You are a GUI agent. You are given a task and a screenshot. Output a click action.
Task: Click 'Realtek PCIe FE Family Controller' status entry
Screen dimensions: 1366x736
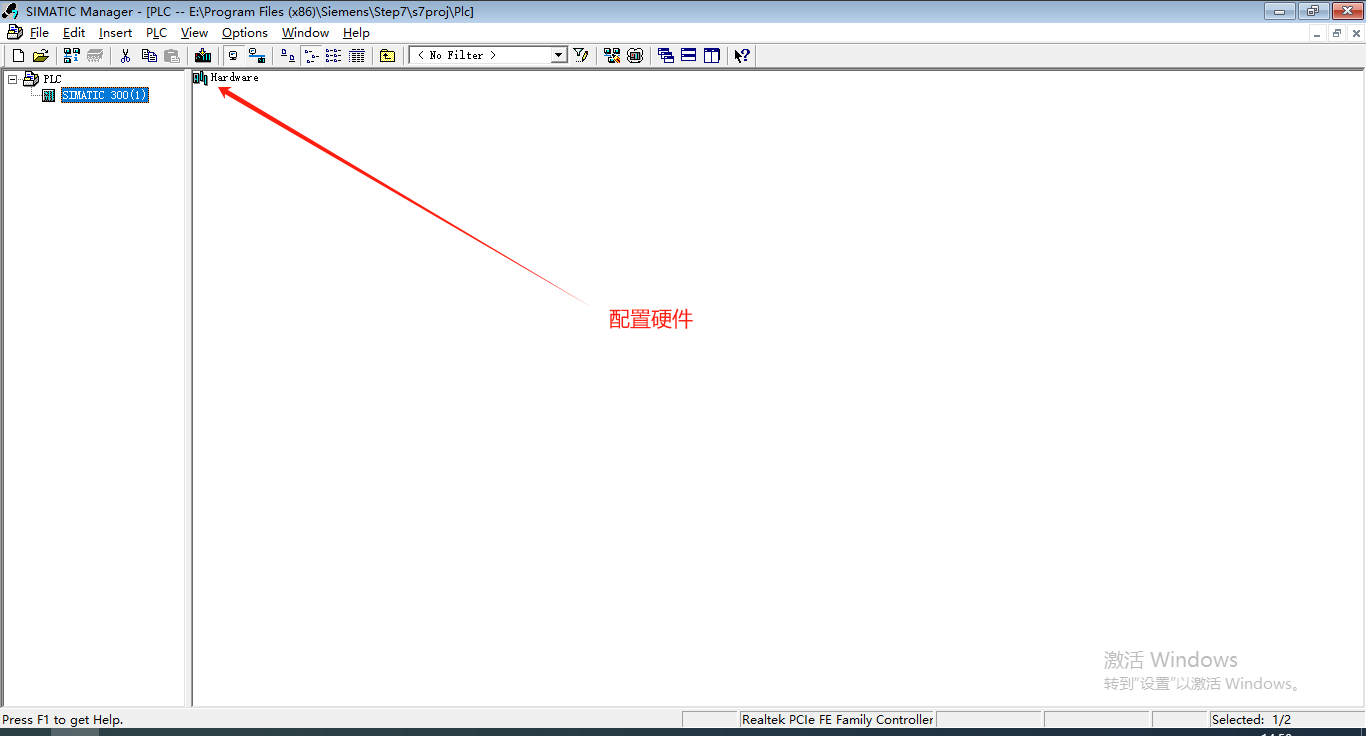pos(837,719)
